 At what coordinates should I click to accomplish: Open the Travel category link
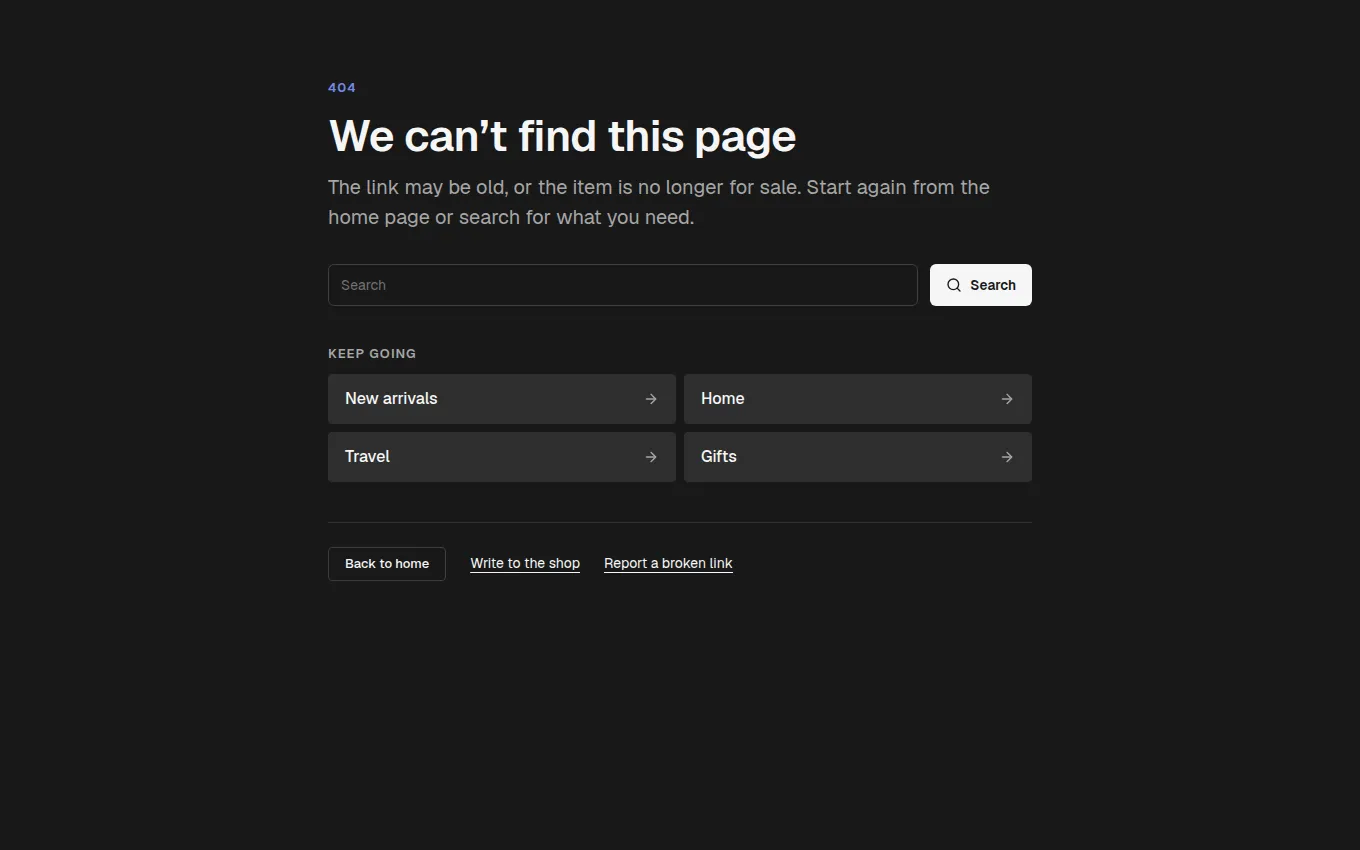pos(502,457)
